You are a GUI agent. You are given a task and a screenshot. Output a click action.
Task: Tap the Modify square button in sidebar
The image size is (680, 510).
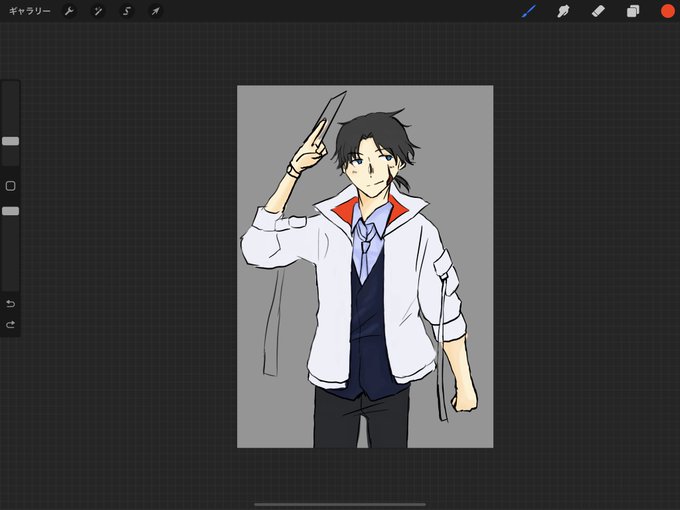(10, 186)
